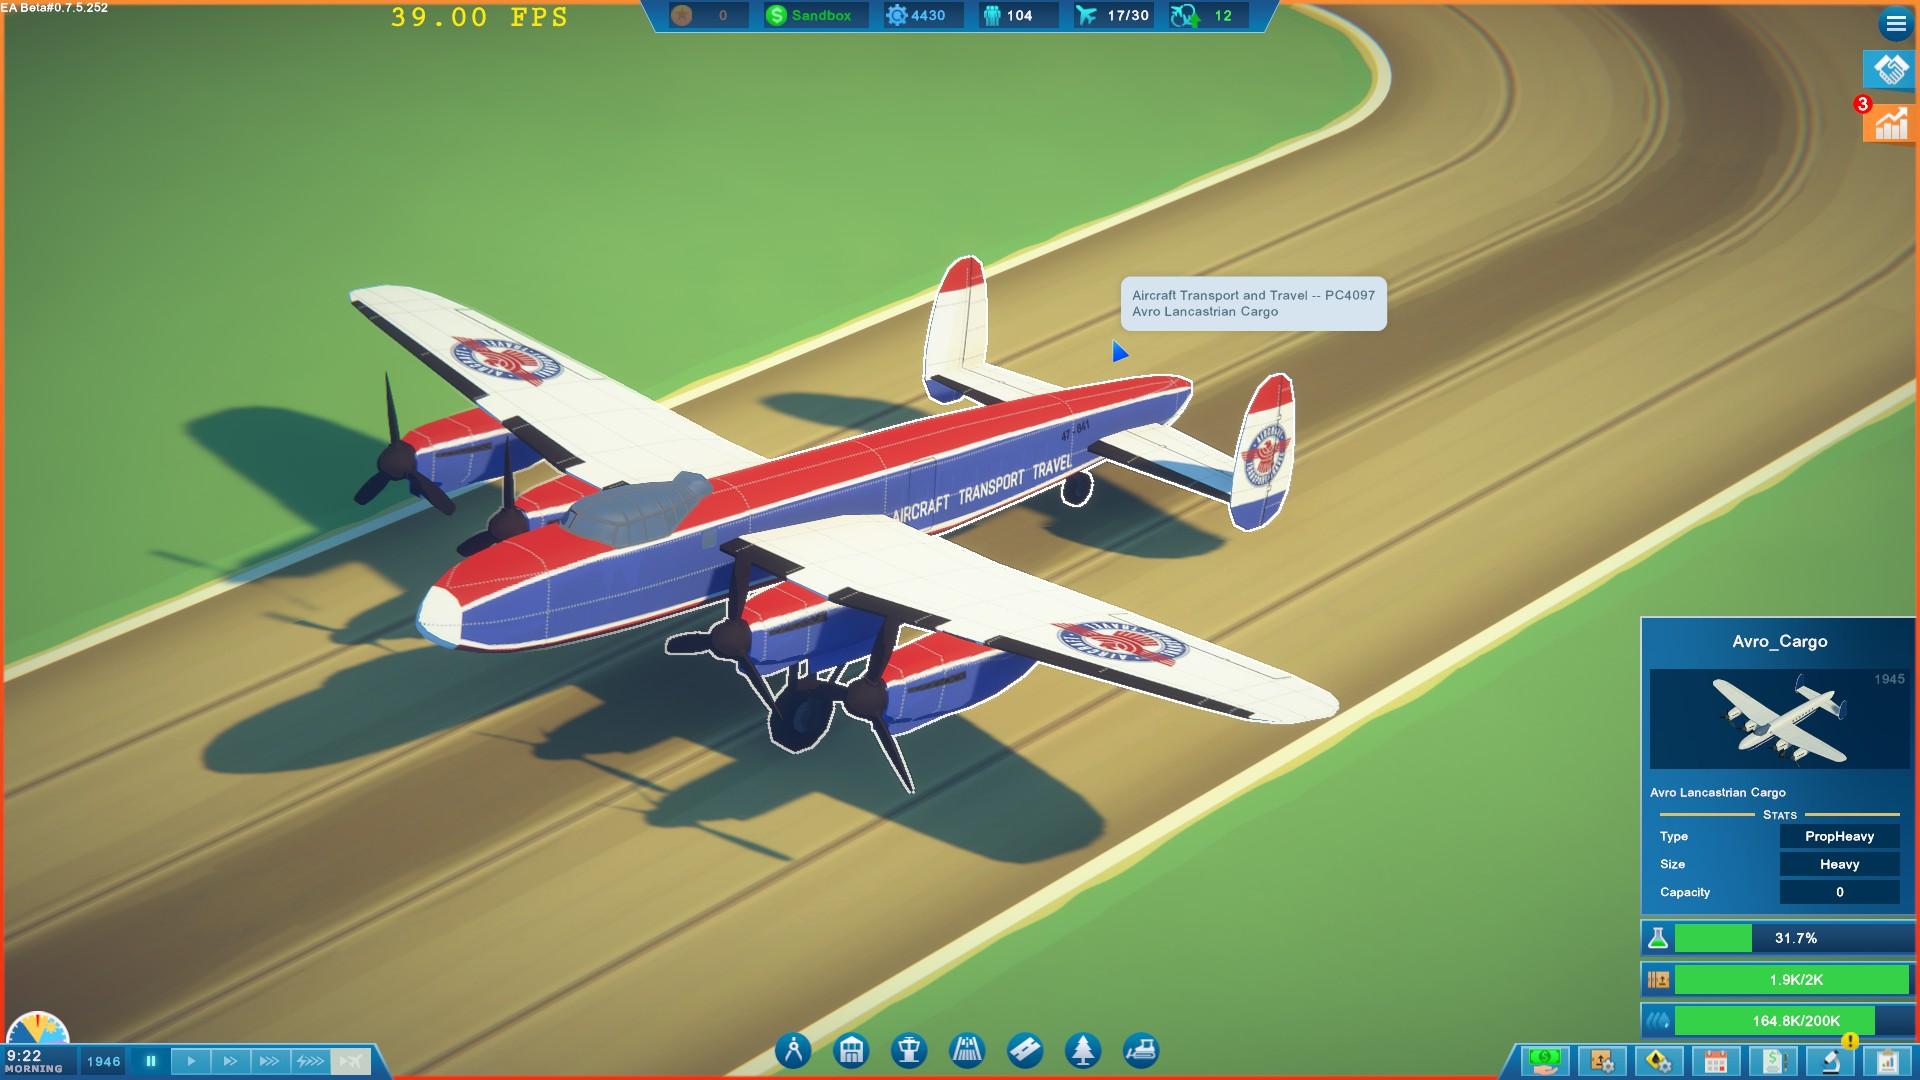The height and width of the screenshot is (1080, 1920).
Task: Click the PropHeavy type value
Action: click(1839, 836)
